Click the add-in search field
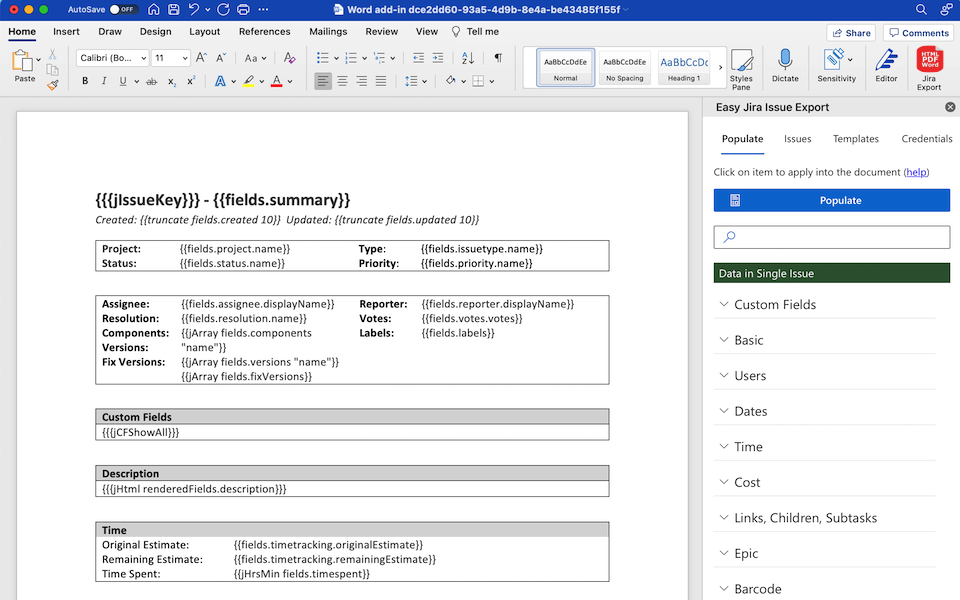The width and height of the screenshot is (960, 600). point(831,237)
